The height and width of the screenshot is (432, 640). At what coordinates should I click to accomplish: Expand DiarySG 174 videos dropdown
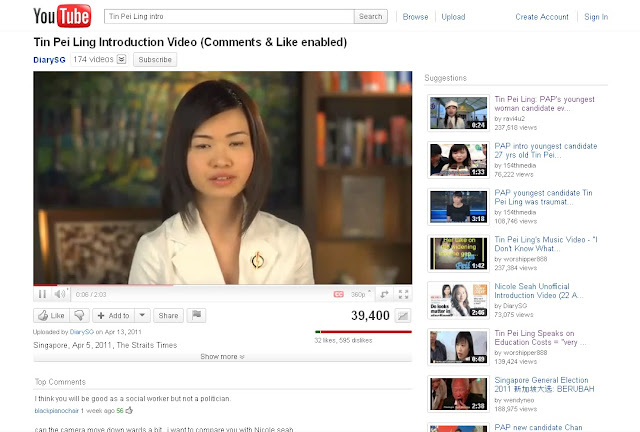[x=121, y=59]
